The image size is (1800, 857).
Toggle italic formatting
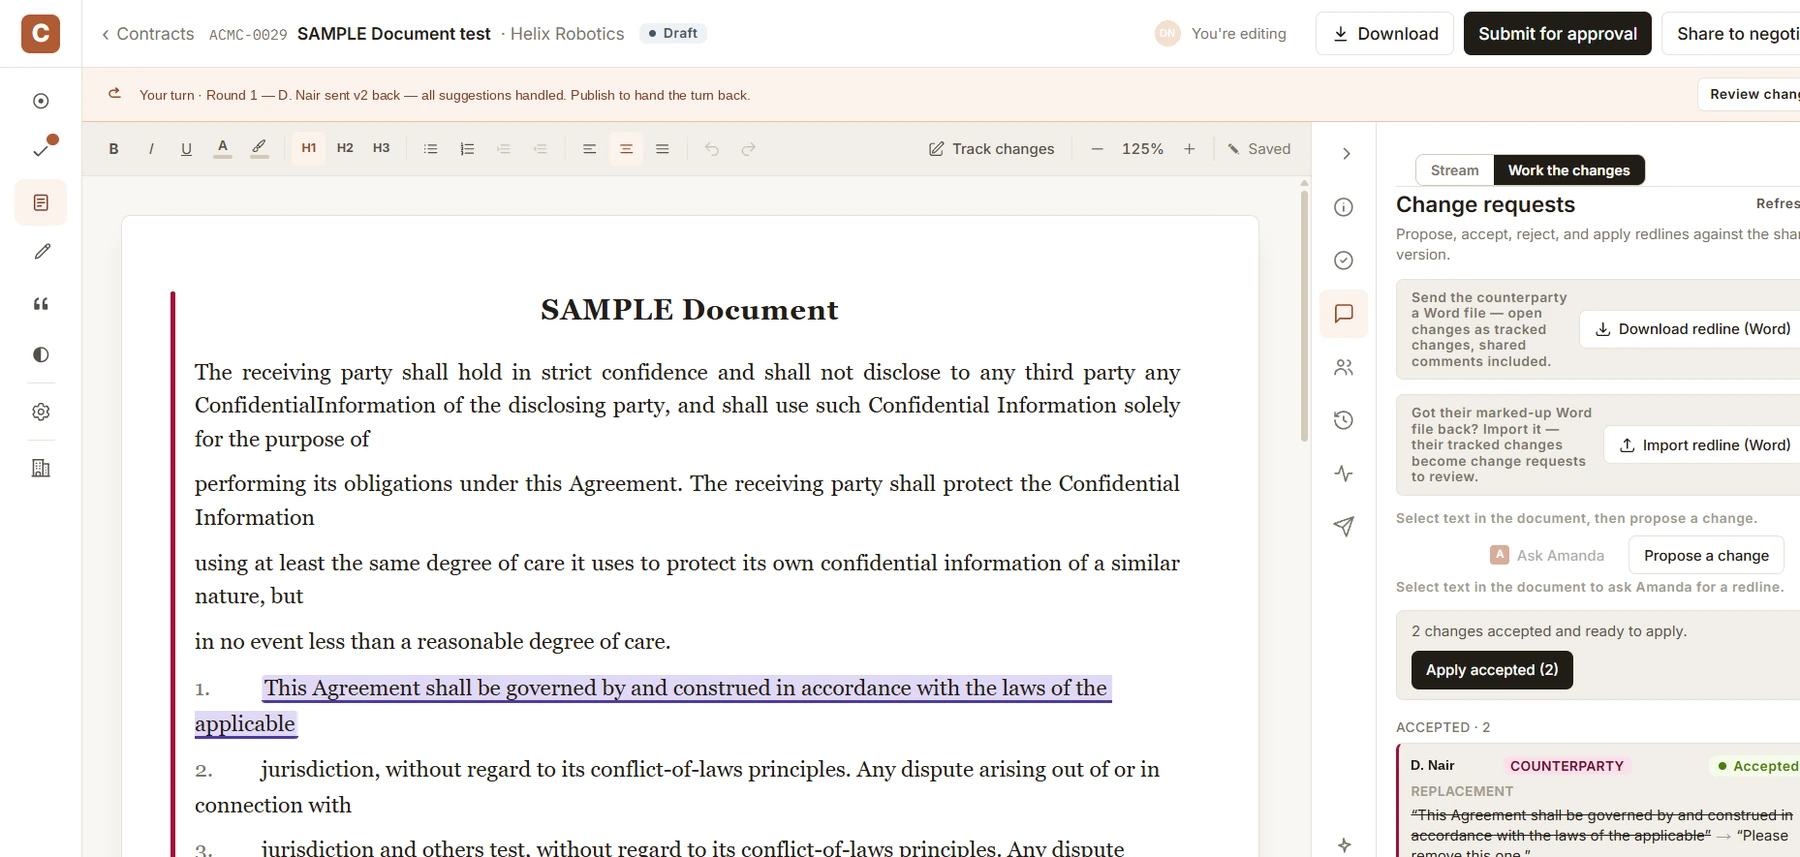point(151,149)
